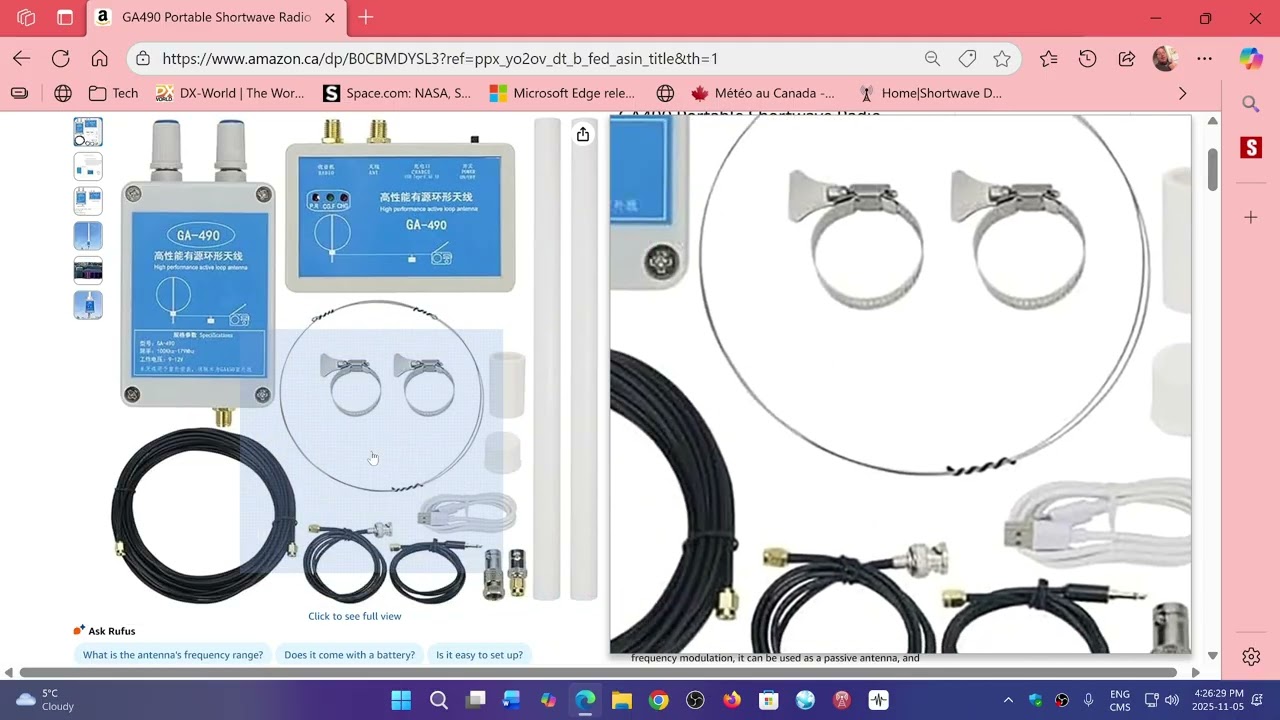1280x720 pixels.
Task: Open OBS Studio from taskbar
Action: click(695, 700)
